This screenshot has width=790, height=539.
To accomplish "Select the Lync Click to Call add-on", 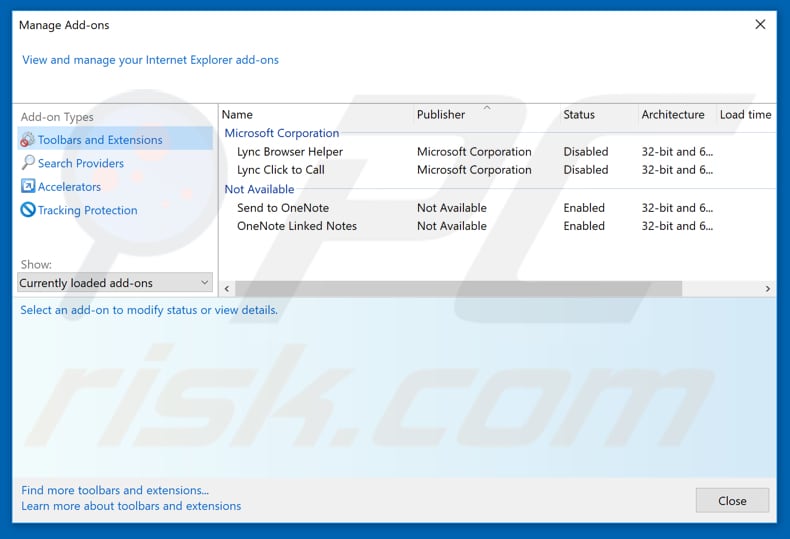I will pyautogui.click(x=281, y=170).
